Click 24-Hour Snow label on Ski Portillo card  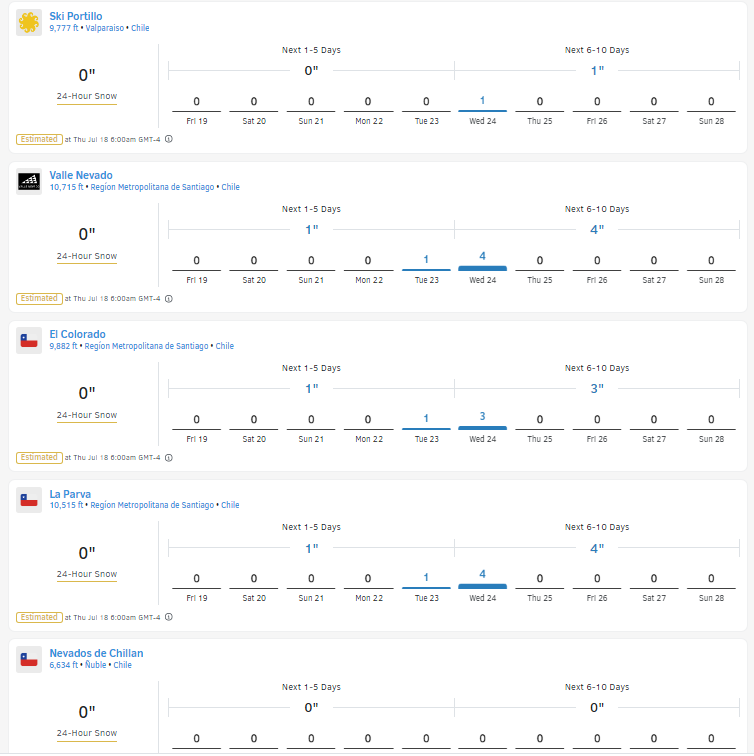[87, 96]
